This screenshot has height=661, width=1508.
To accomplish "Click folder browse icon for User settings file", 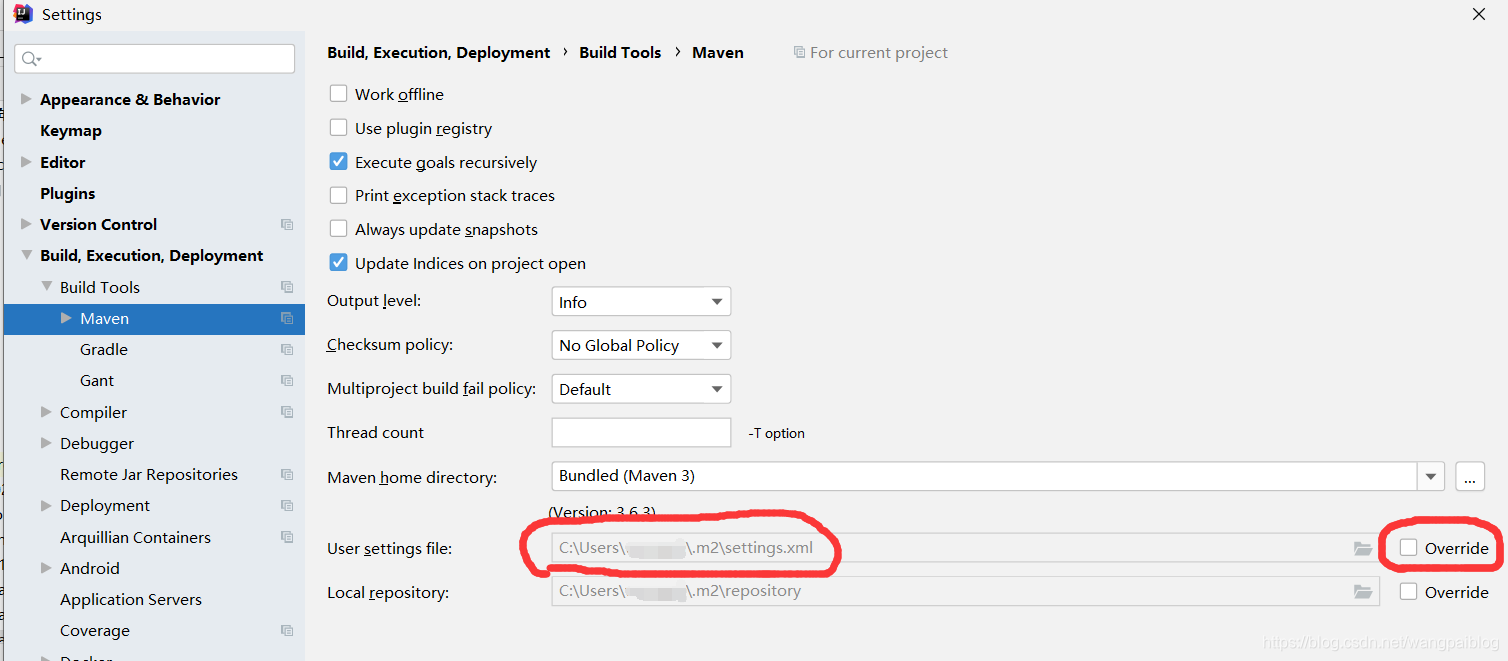I will point(1362,548).
